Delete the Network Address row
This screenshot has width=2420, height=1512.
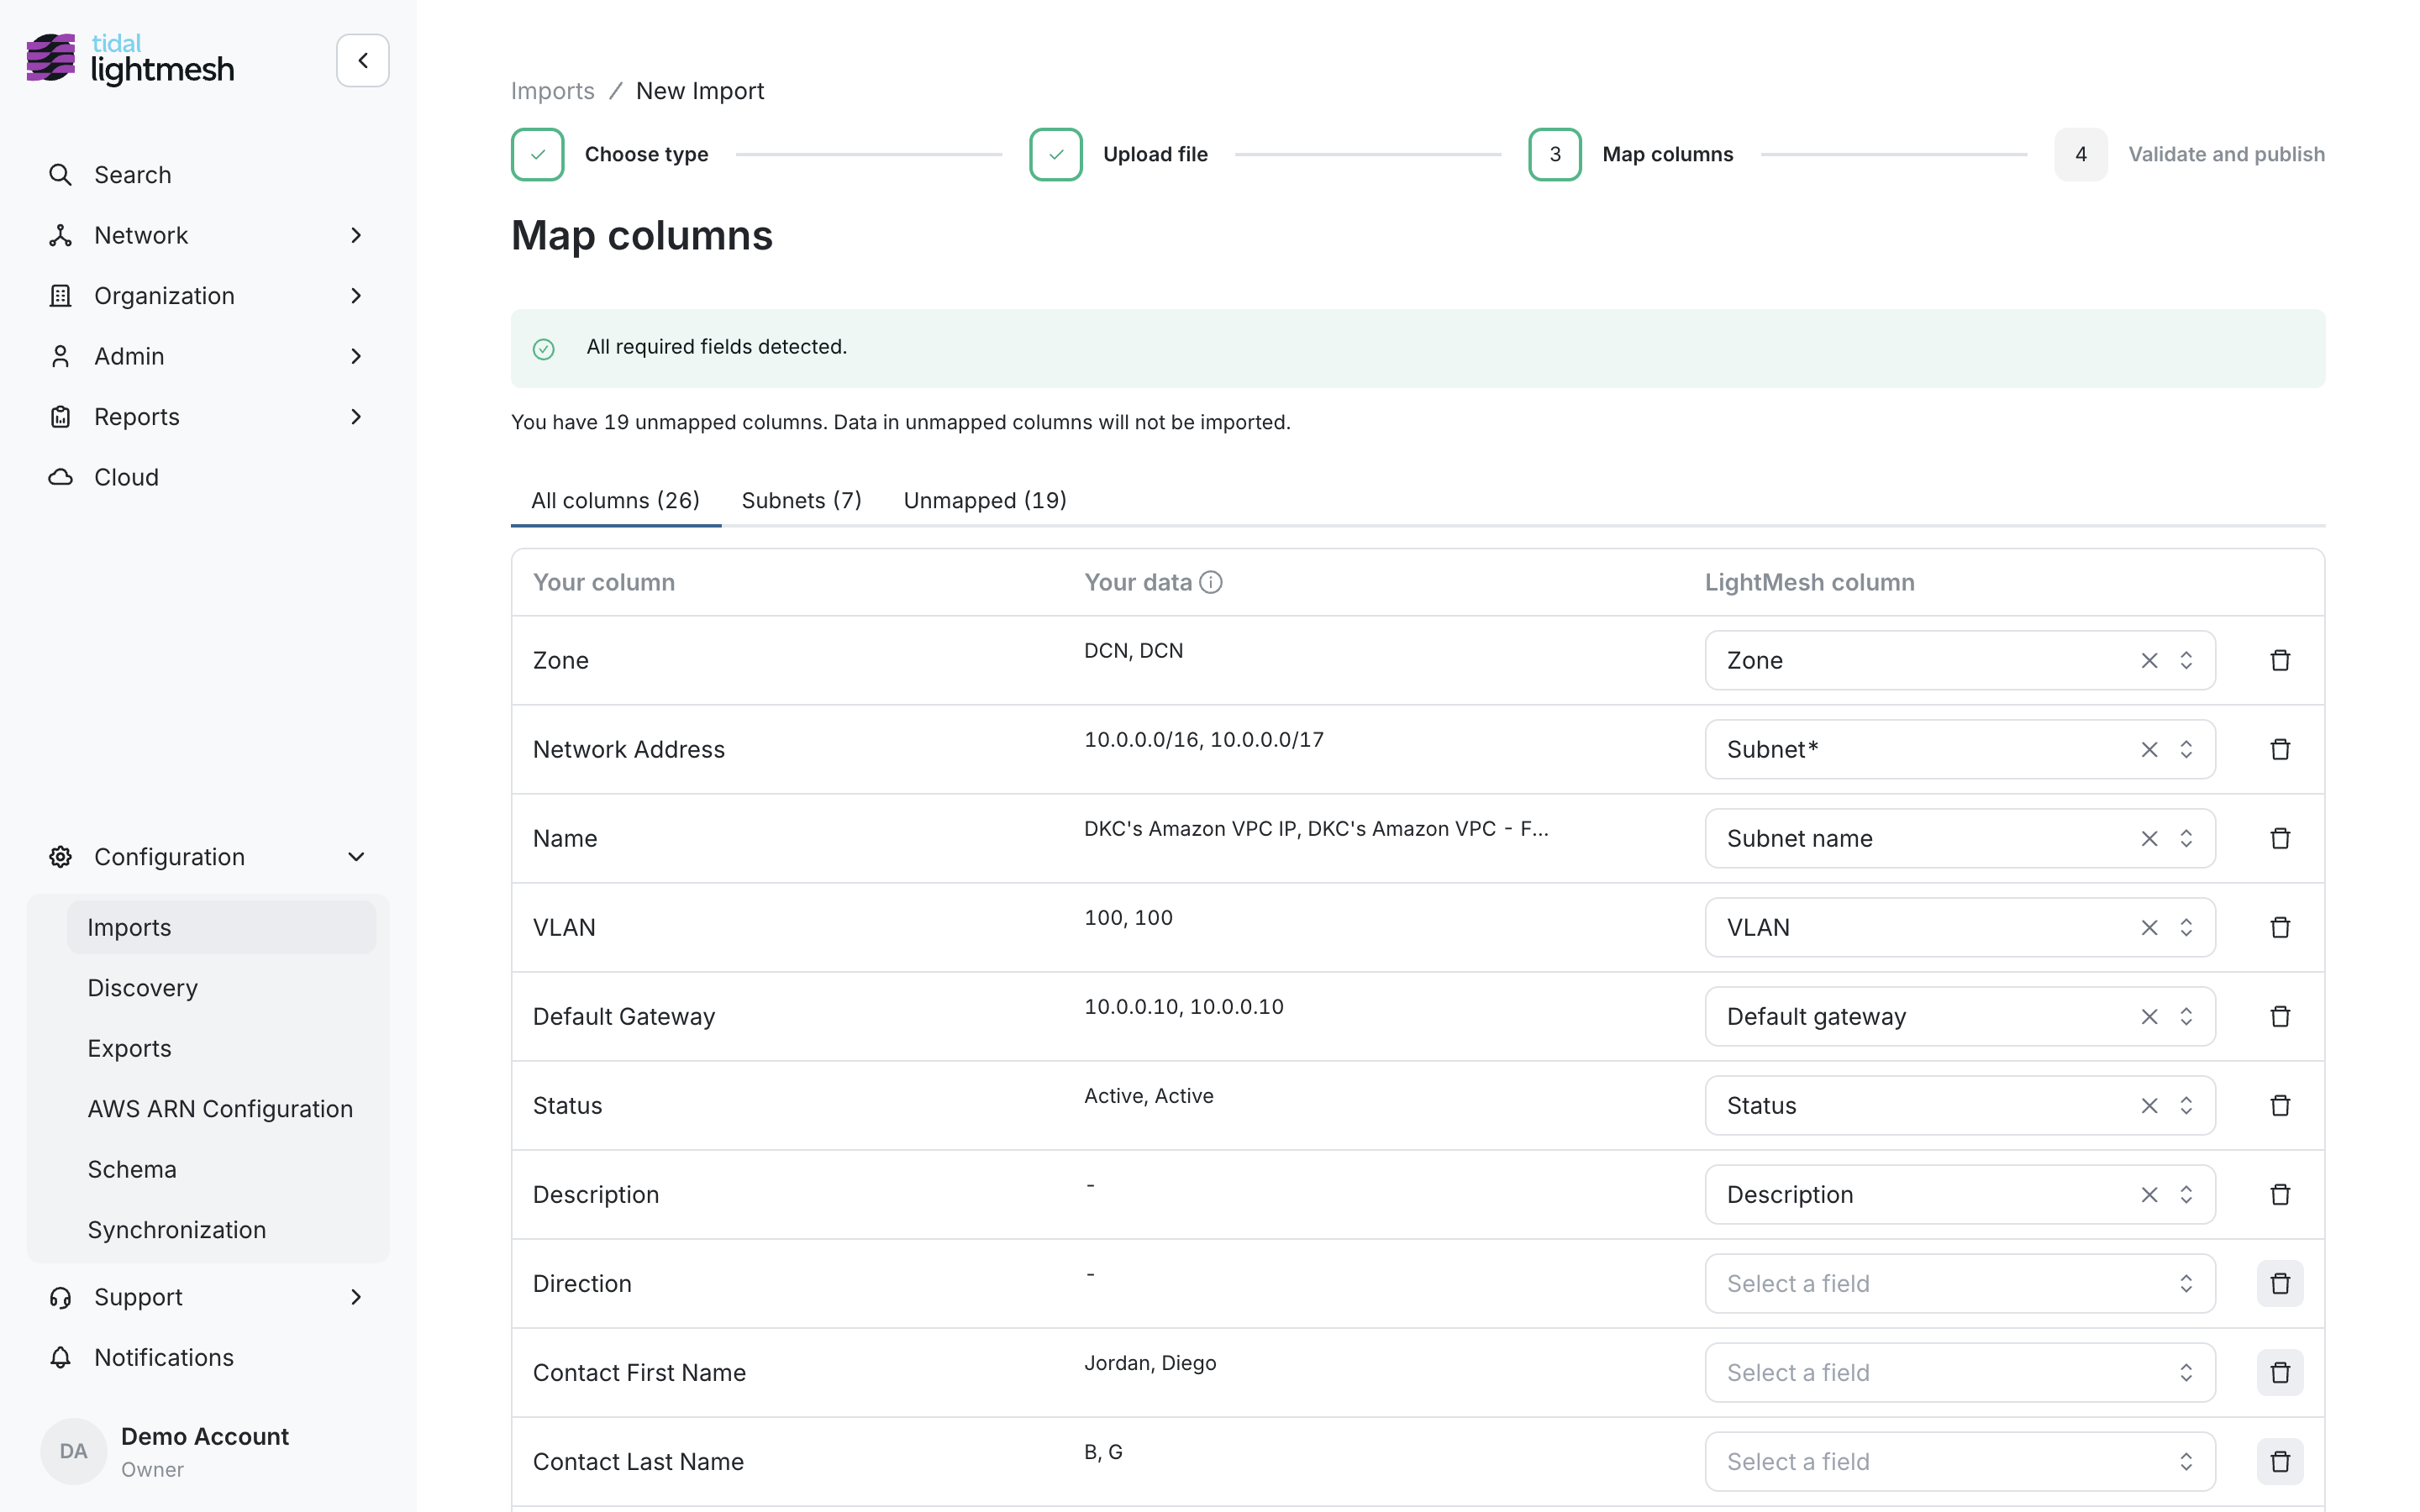(2280, 749)
